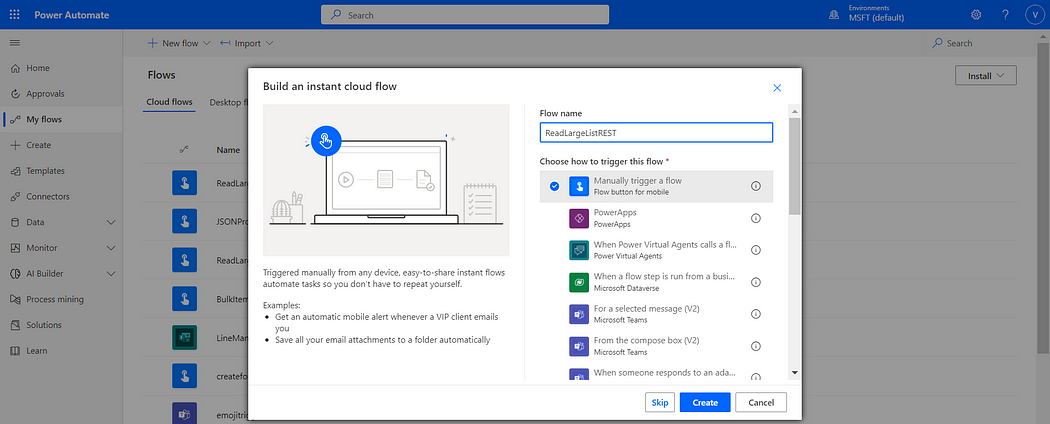Click the Microsoft Dataverse trigger icon

[x=579, y=282]
